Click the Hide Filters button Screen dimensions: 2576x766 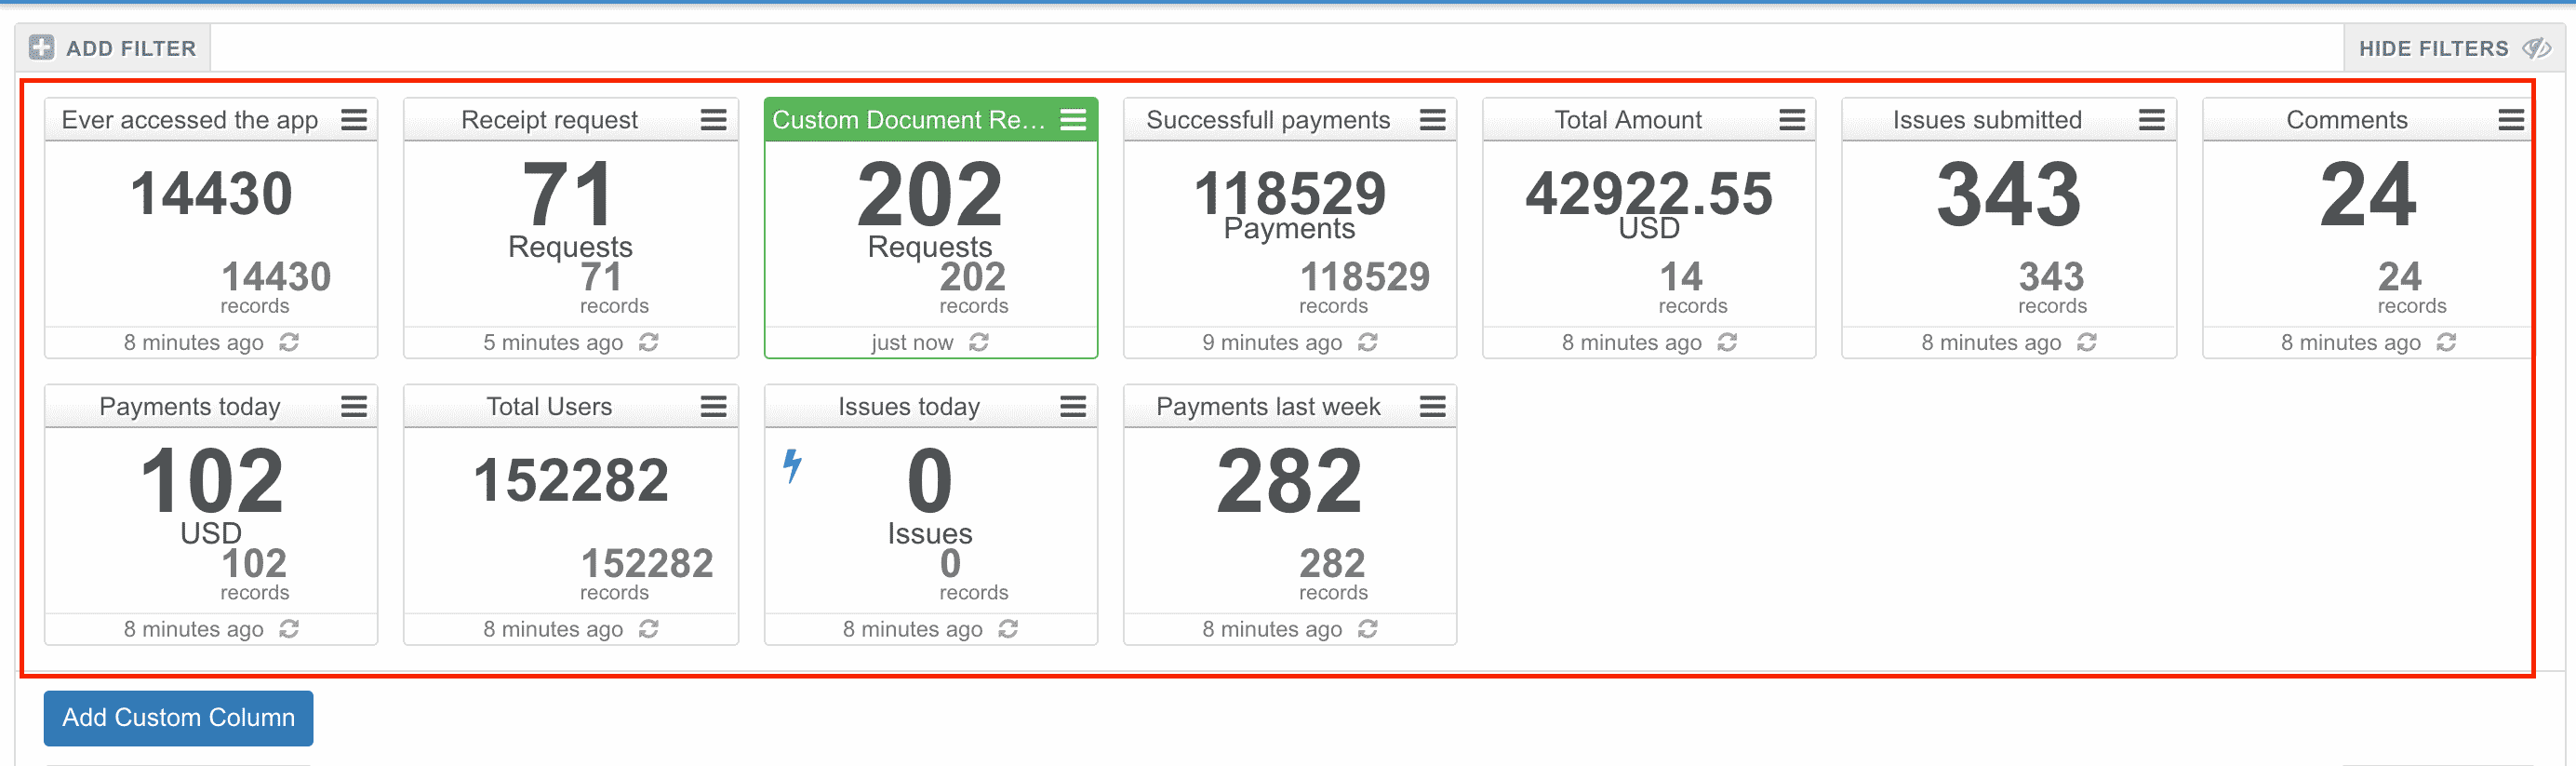tap(2454, 48)
